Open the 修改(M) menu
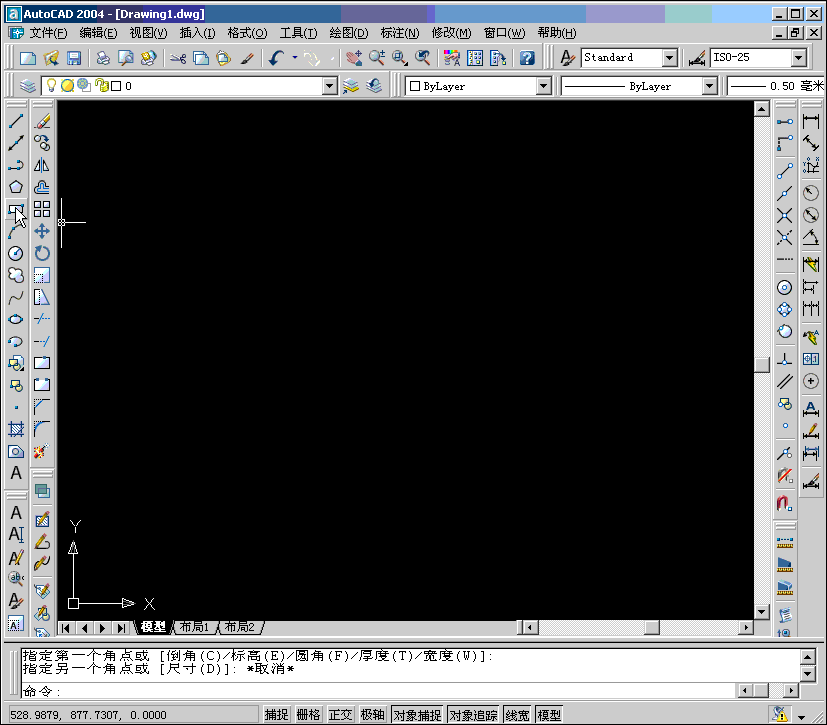 (451, 33)
